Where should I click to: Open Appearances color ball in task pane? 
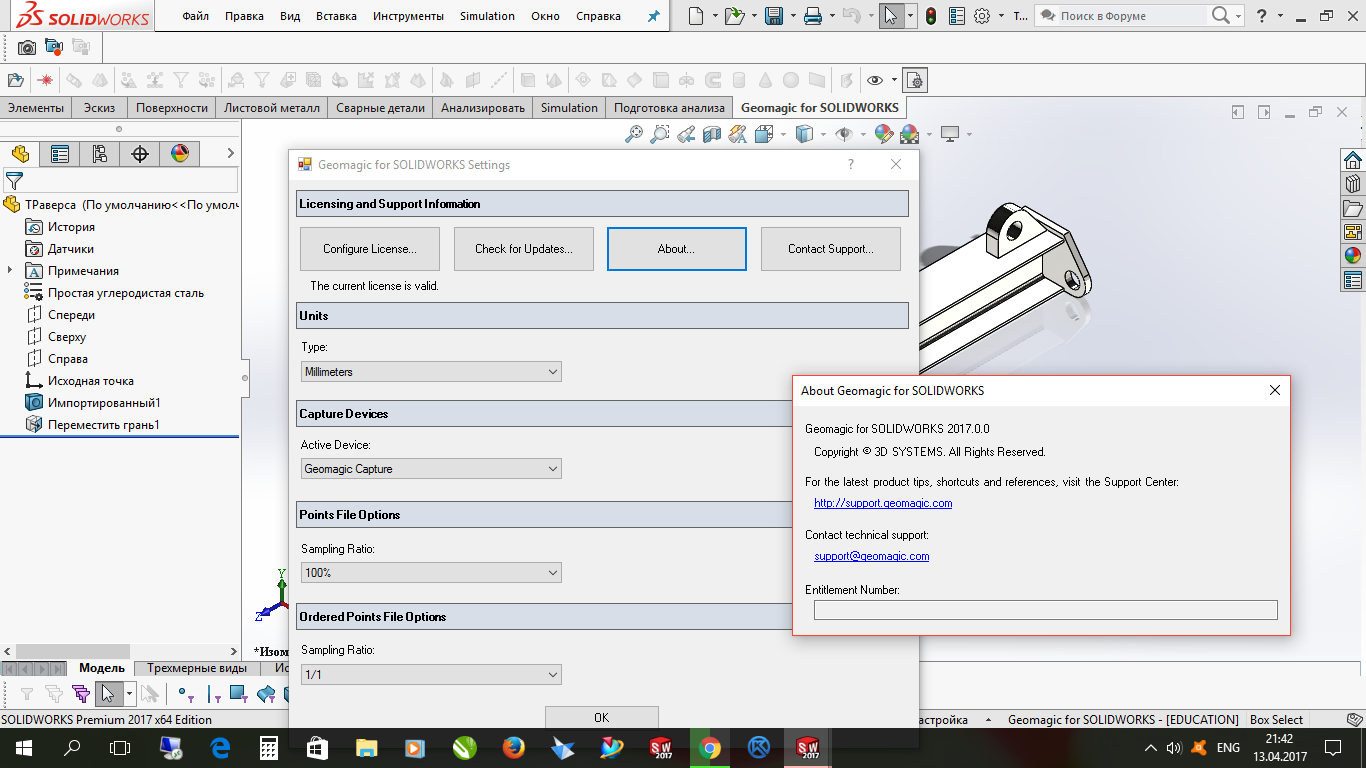pyautogui.click(x=1353, y=255)
